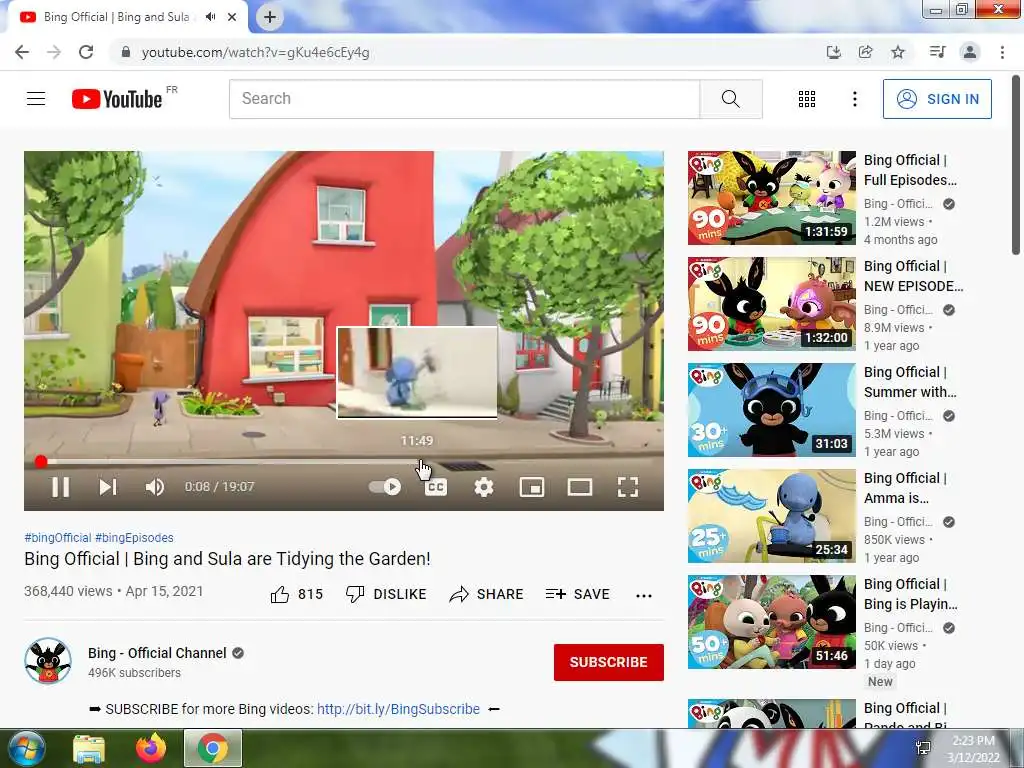Image resolution: width=1024 pixels, height=768 pixels.
Task: Bookmark this page with star
Action: click(898, 52)
